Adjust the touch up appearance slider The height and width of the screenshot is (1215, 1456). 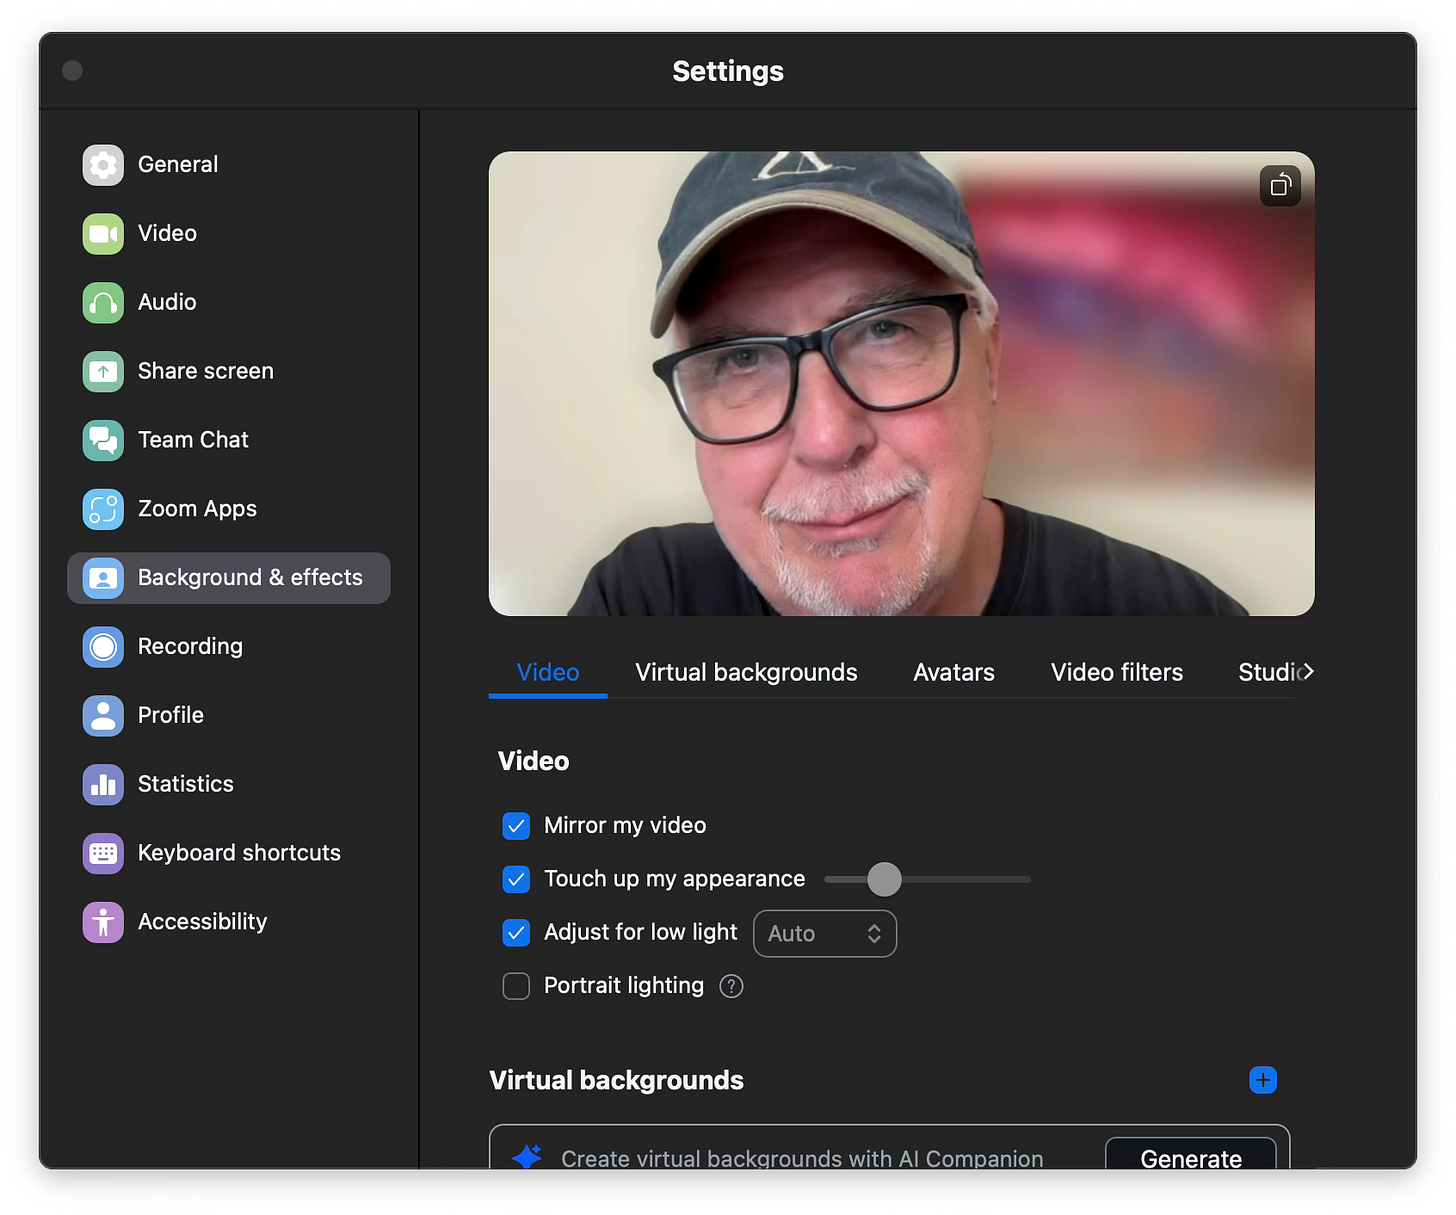884,879
